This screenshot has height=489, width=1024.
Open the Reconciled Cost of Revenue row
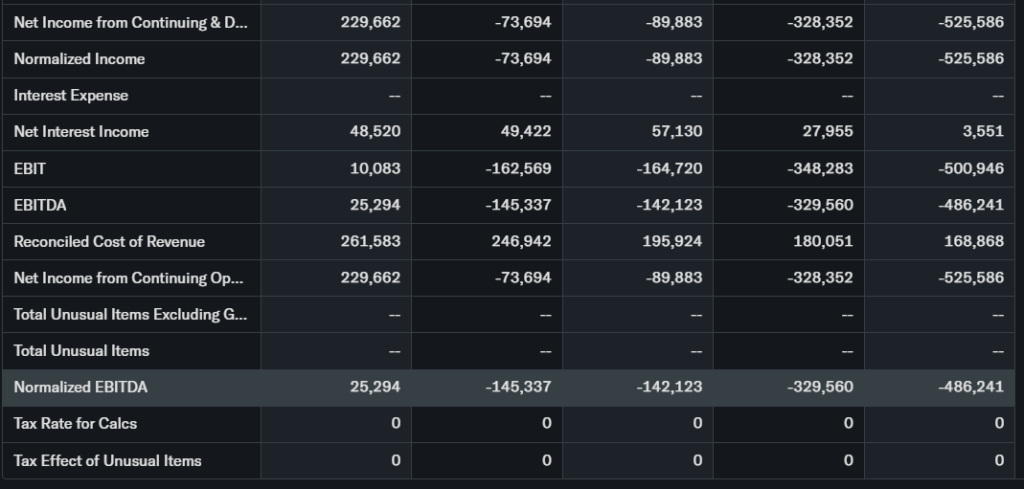click(x=109, y=241)
